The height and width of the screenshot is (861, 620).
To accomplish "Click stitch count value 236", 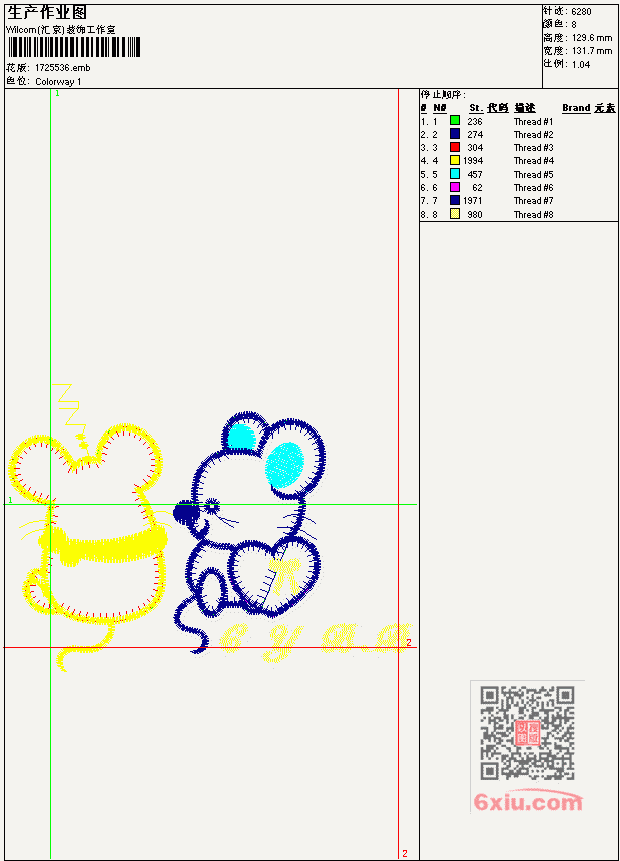I will (x=475, y=121).
